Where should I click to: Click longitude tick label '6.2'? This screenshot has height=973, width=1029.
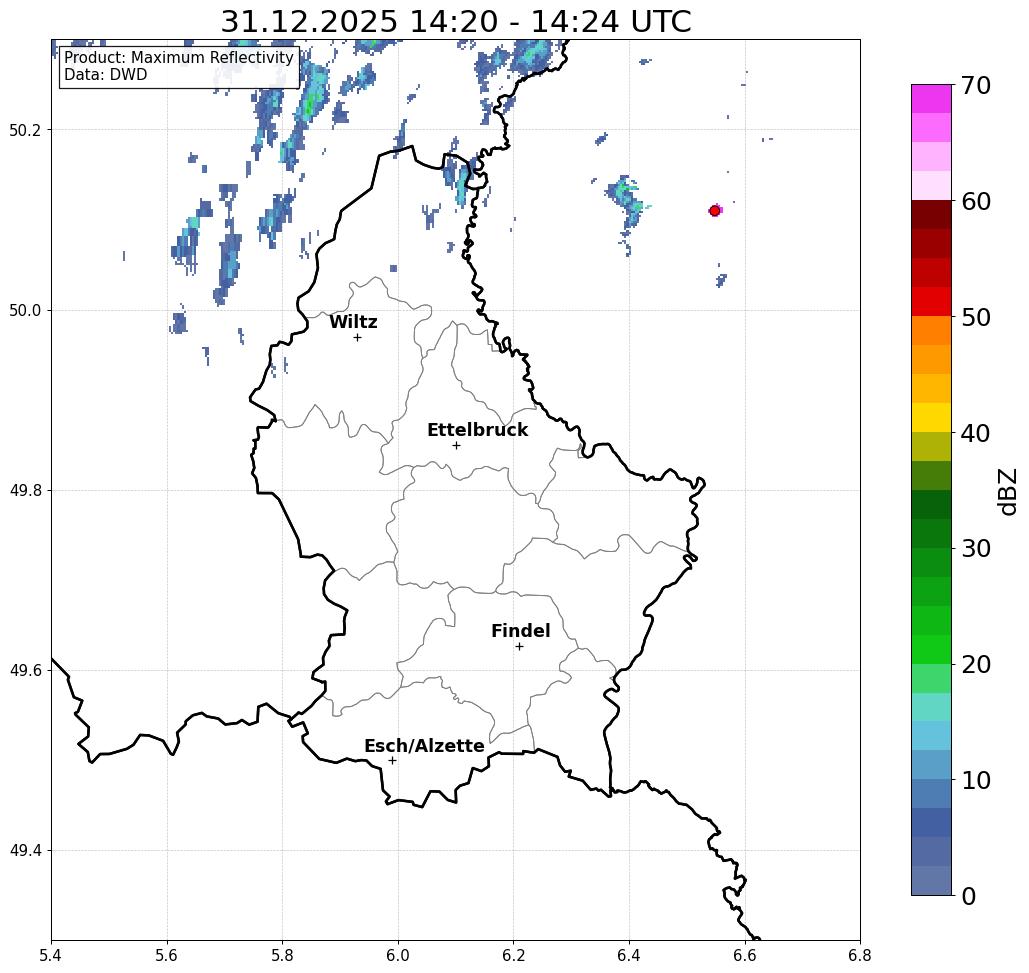pos(514,955)
